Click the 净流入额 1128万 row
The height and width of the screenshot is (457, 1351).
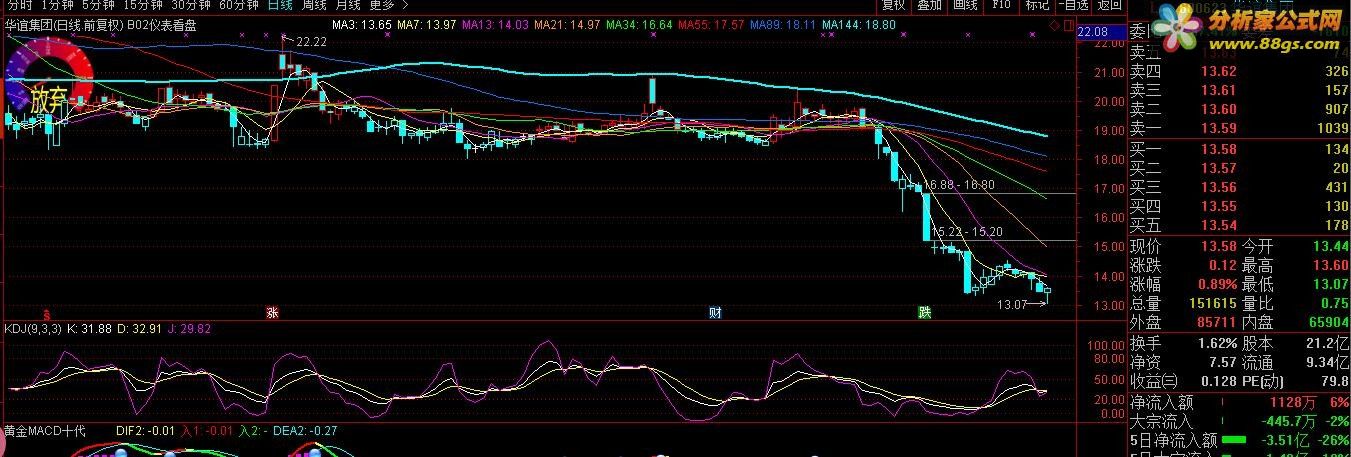(x=1239, y=402)
